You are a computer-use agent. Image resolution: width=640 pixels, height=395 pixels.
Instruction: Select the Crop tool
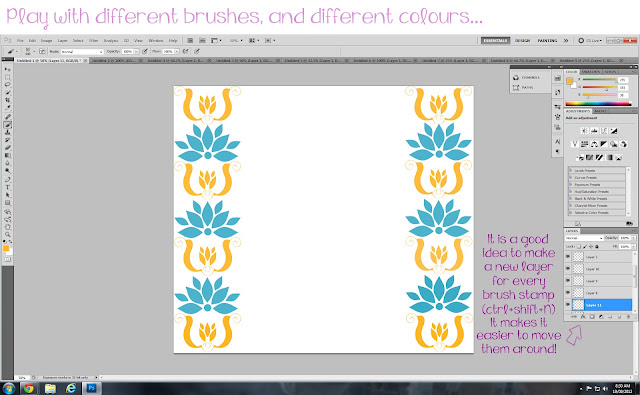click(7, 100)
